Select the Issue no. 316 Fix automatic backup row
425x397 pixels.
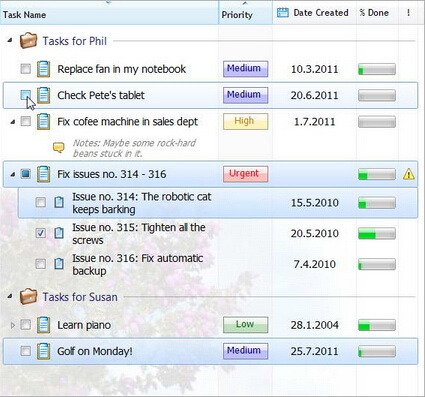click(x=218, y=264)
